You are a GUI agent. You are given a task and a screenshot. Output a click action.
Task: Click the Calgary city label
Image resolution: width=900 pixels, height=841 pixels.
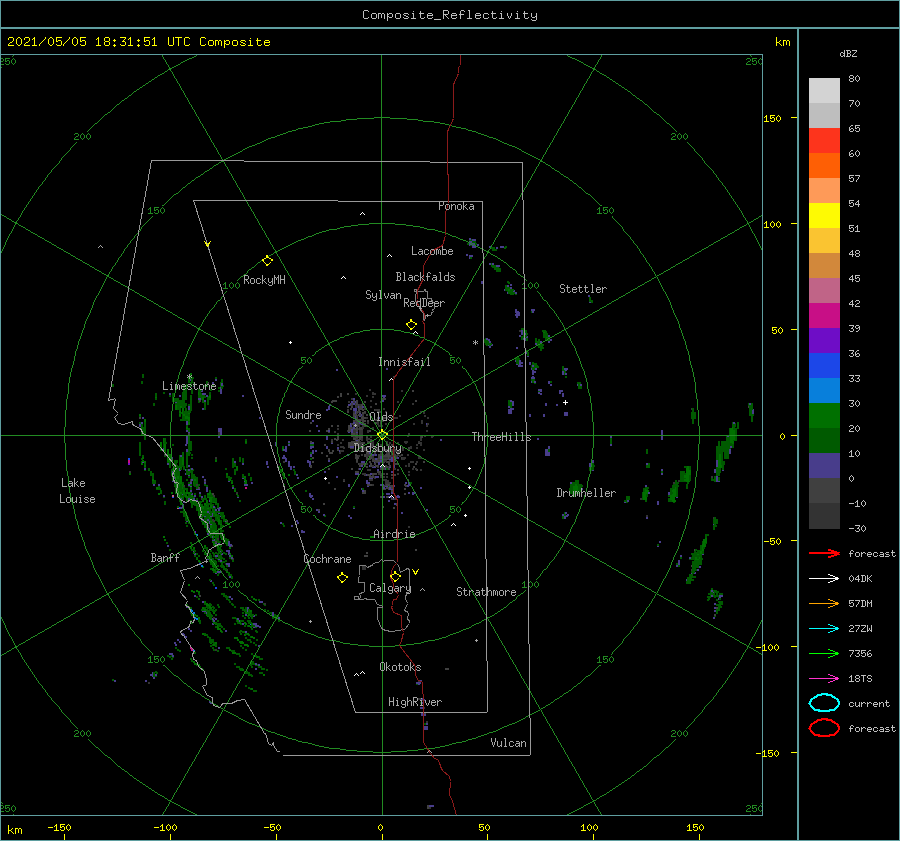pyautogui.click(x=390, y=588)
